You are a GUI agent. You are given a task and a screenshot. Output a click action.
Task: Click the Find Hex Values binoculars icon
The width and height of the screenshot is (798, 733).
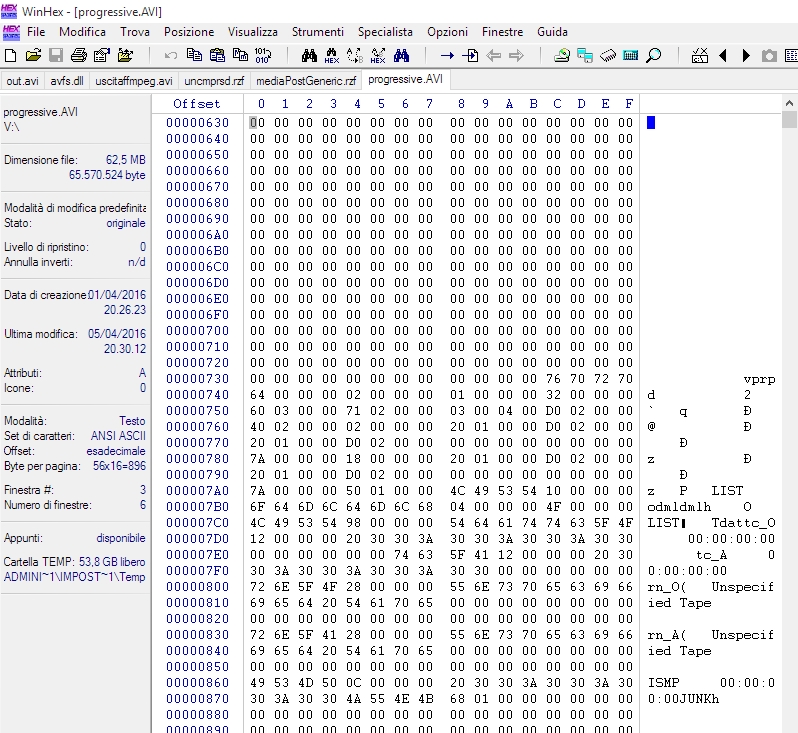click(332, 55)
